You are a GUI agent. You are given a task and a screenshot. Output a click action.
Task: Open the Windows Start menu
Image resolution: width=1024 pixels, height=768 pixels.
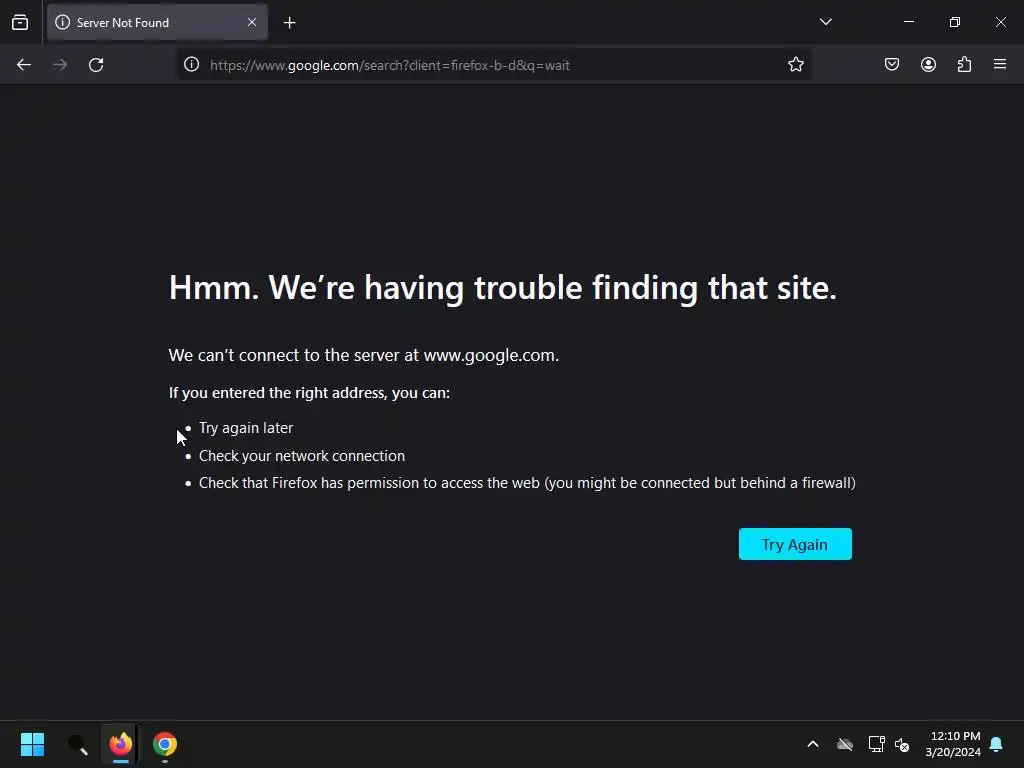coord(32,744)
